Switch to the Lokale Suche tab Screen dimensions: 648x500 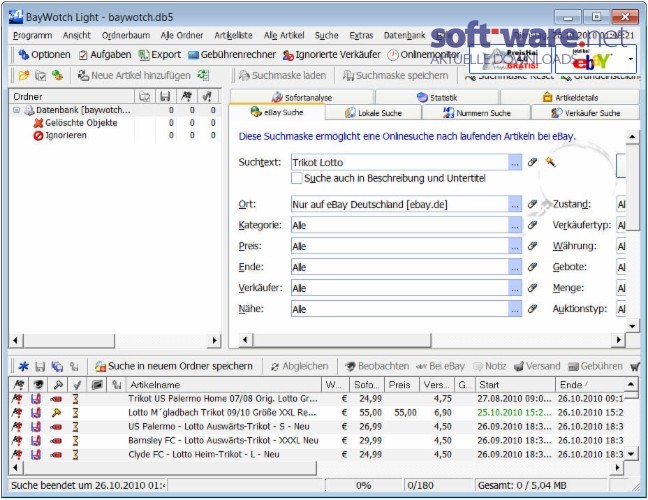click(x=373, y=113)
